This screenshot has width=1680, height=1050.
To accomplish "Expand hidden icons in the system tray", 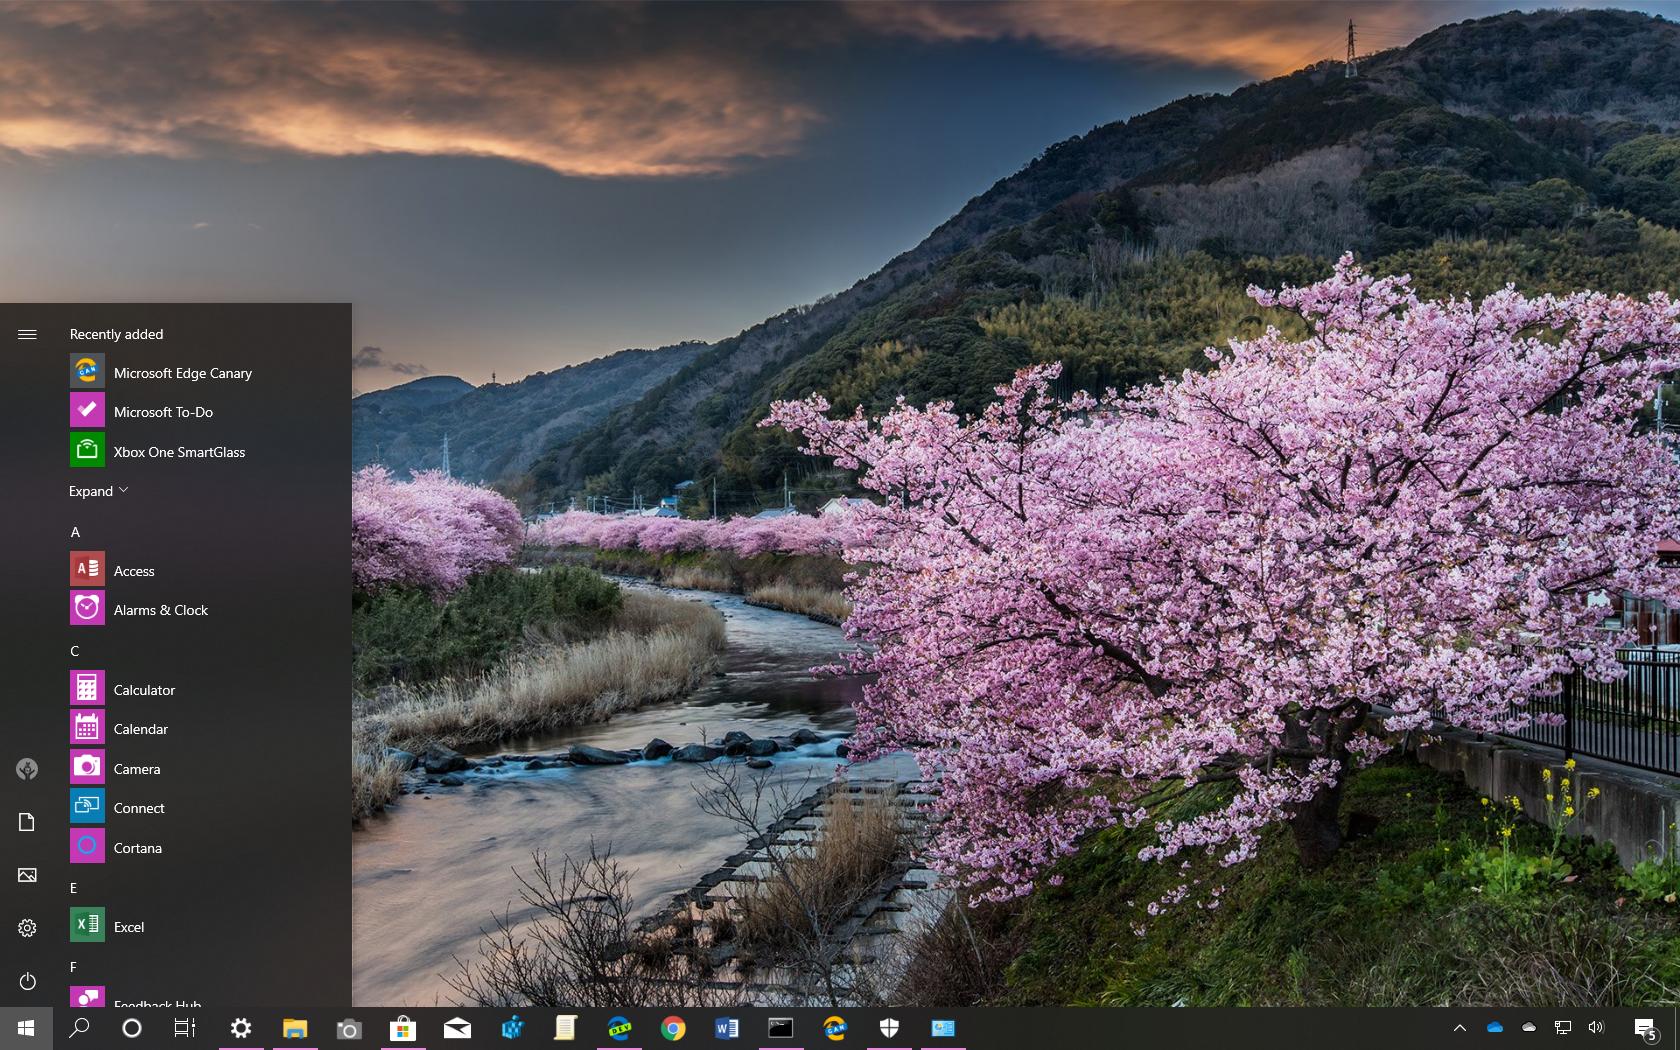I will (x=1460, y=1028).
